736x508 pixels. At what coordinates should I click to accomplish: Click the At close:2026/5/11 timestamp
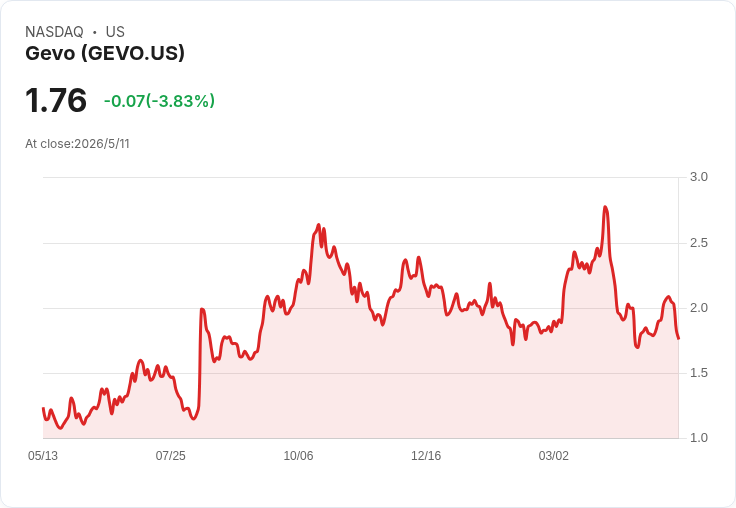pos(77,144)
